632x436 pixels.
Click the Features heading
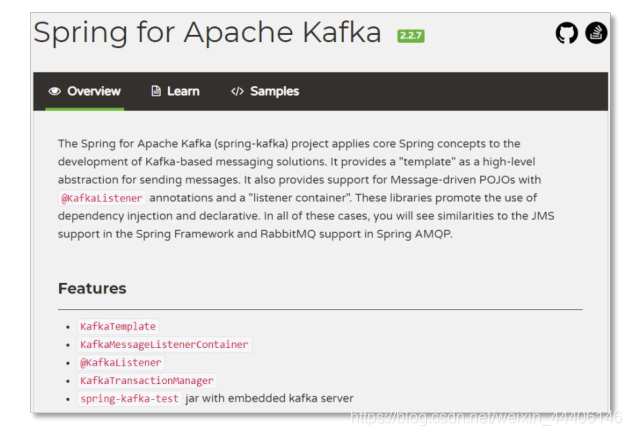[92, 289]
